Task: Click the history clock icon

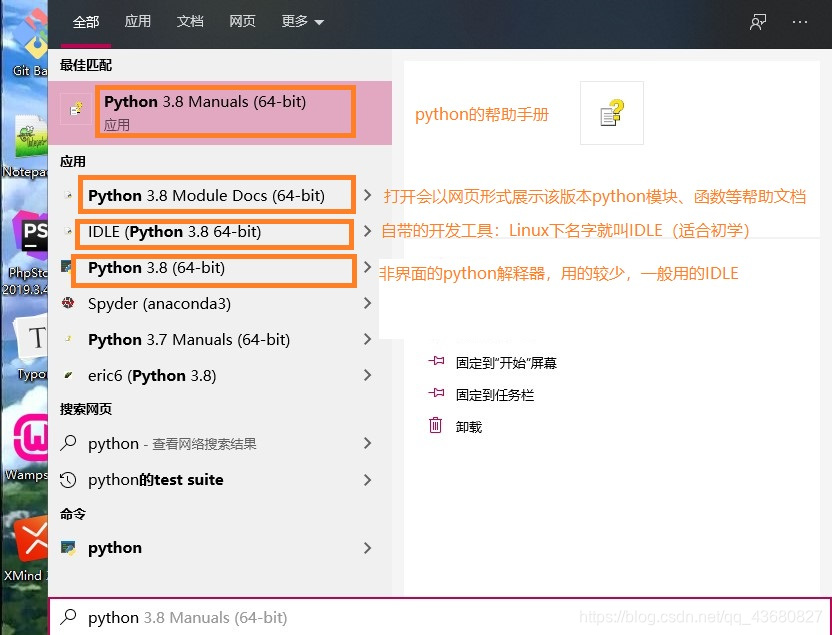Action: (68, 480)
